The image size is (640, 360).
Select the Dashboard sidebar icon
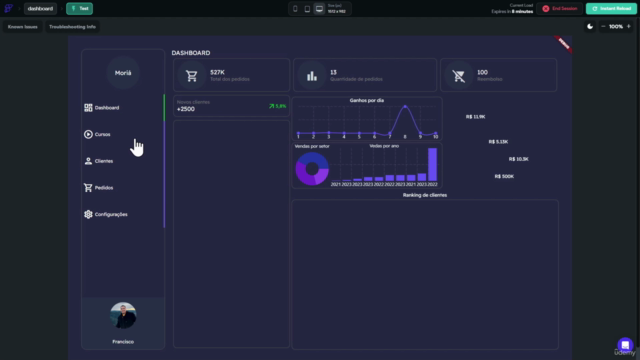[x=88, y=108]
